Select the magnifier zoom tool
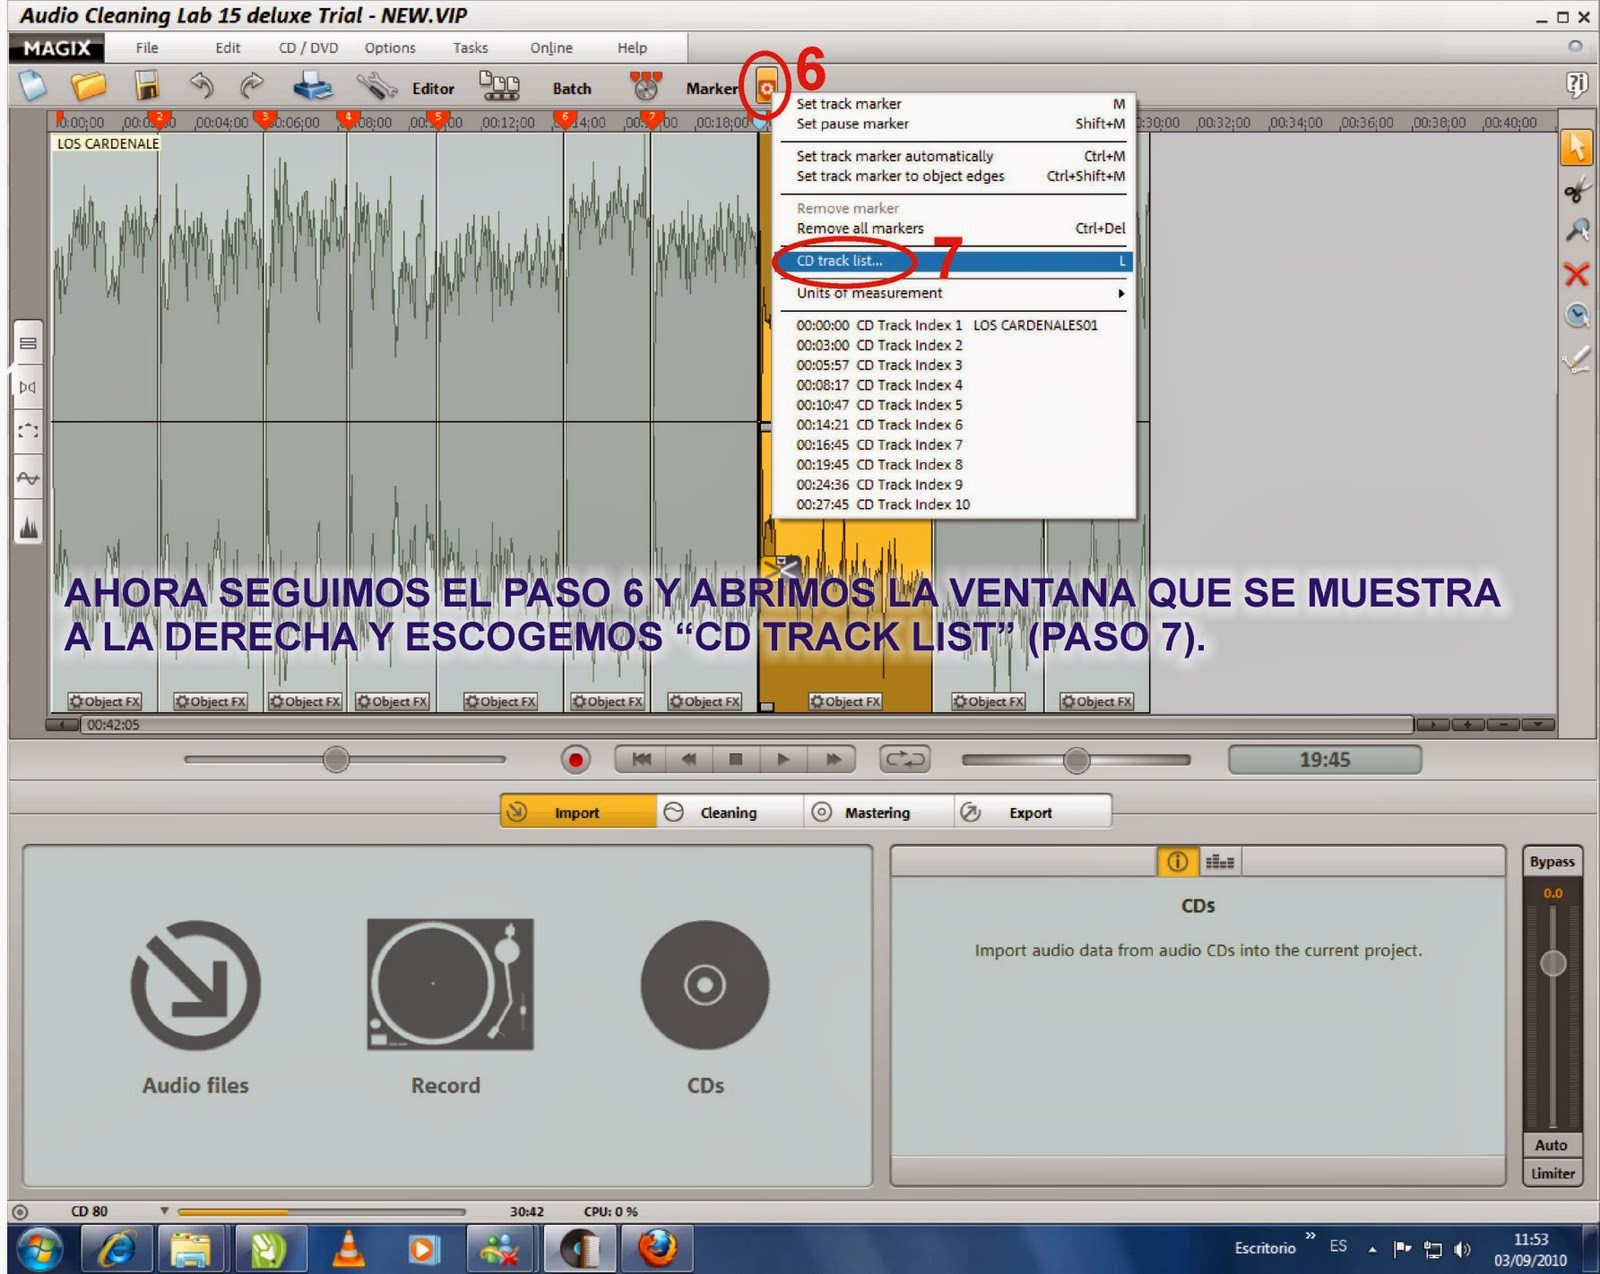The image size is (1600, 1274). (1576, 231)
